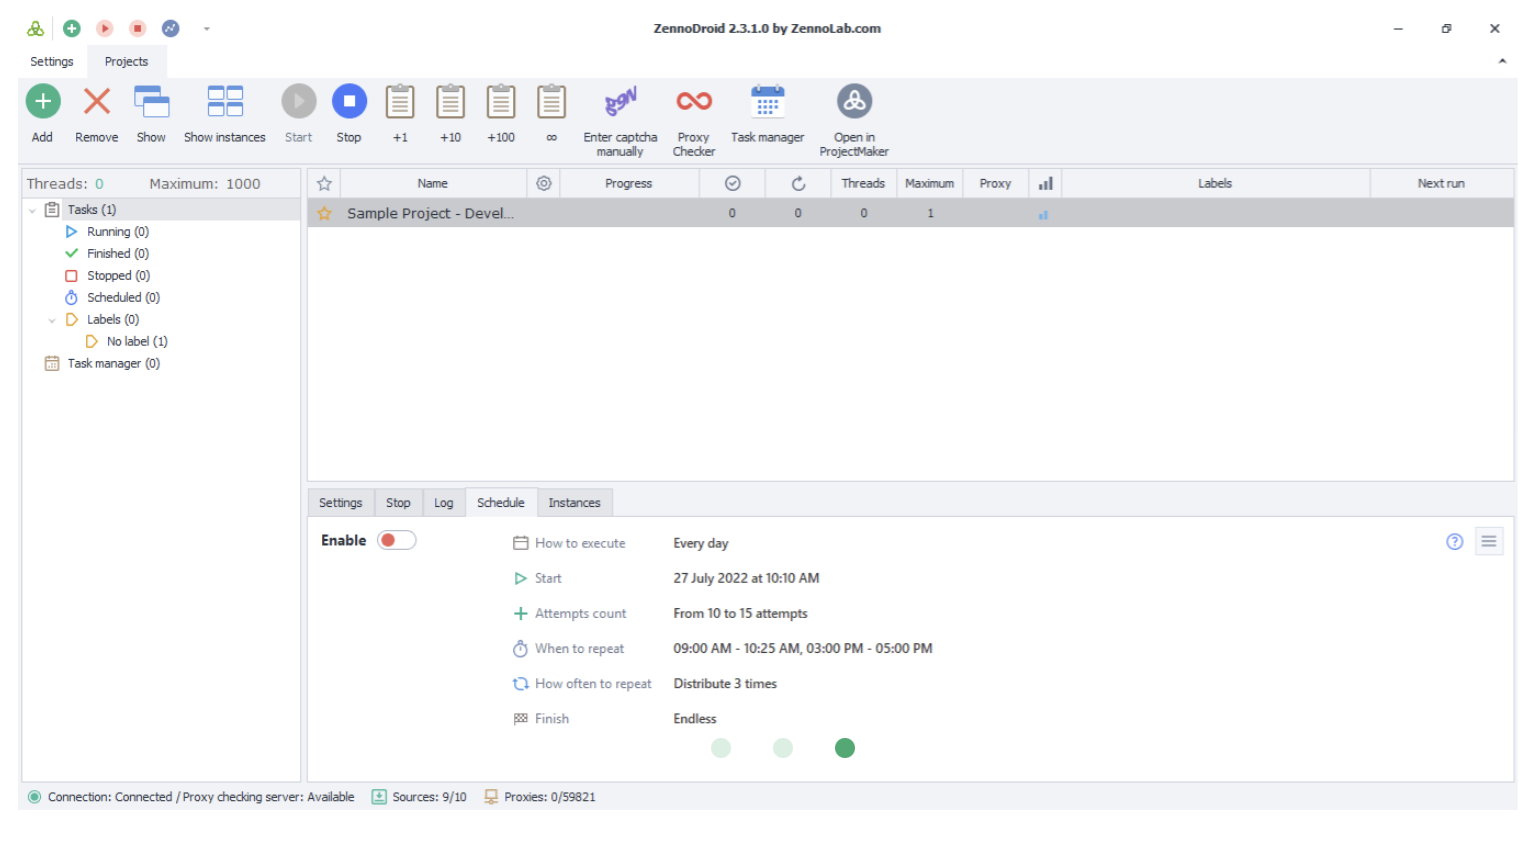This screenshot has height=844, width=1536.
Task: Add ten attempts with +10
Action: point(451,114)
